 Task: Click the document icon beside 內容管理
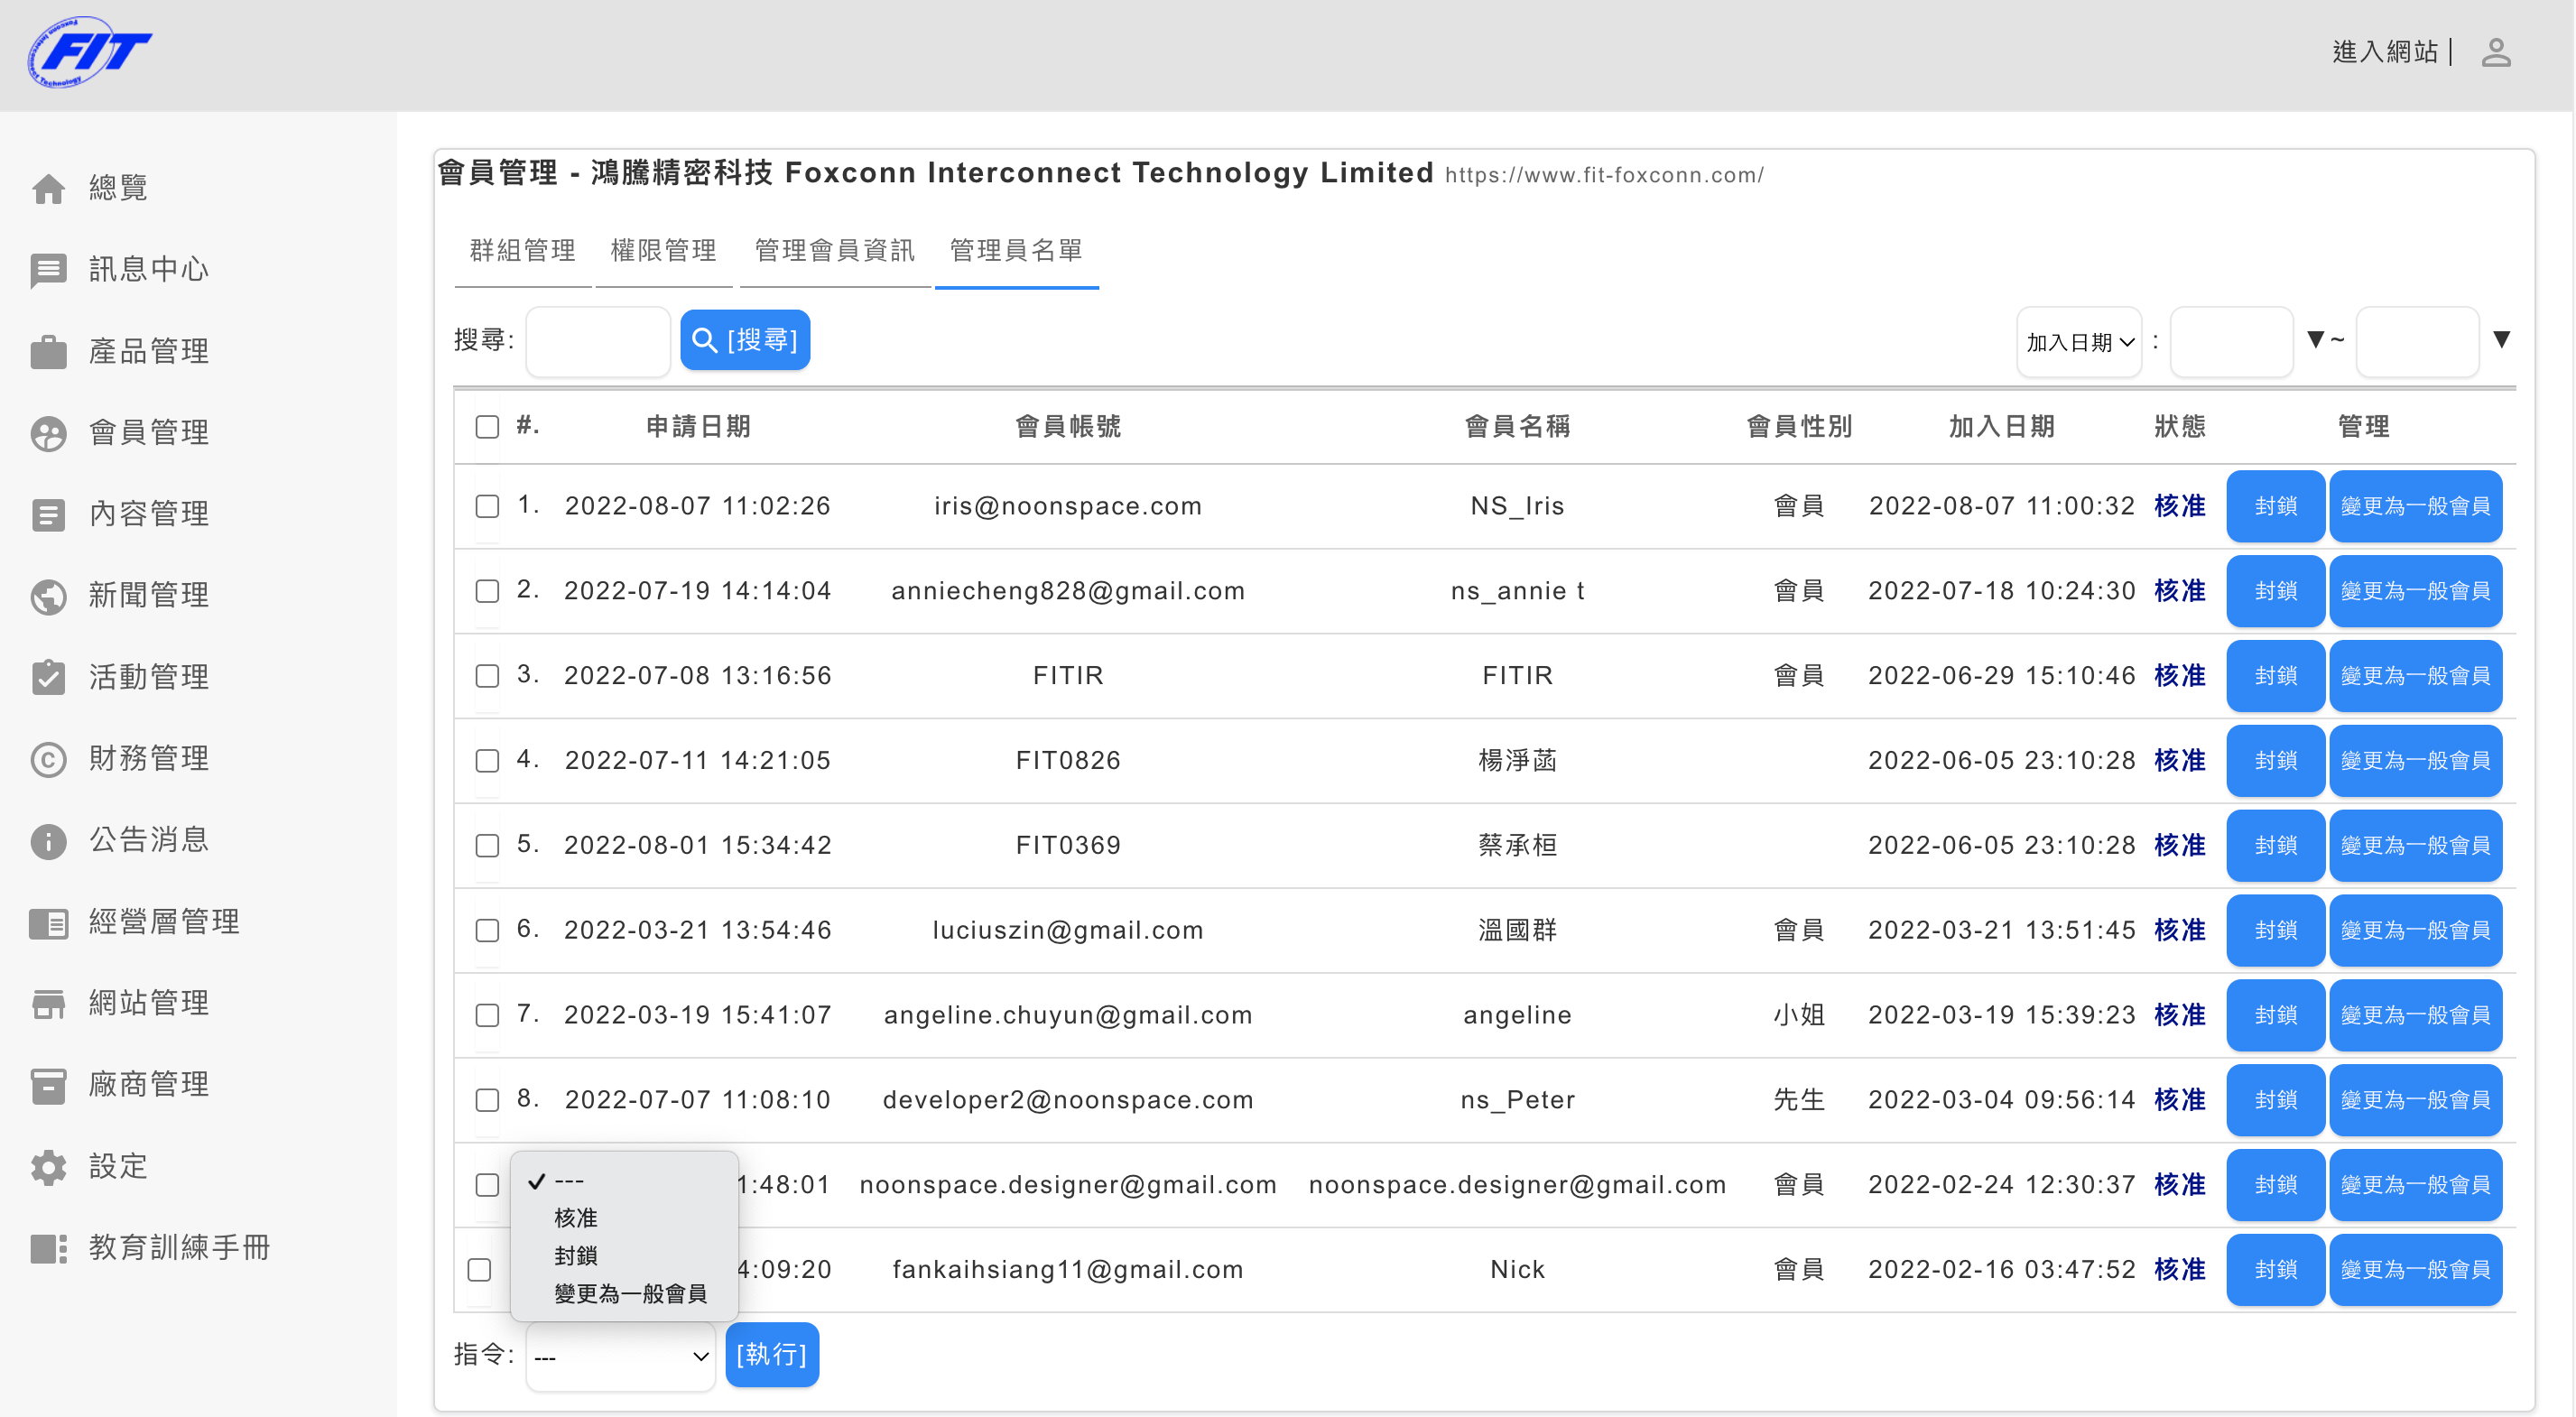click(48, 515)
